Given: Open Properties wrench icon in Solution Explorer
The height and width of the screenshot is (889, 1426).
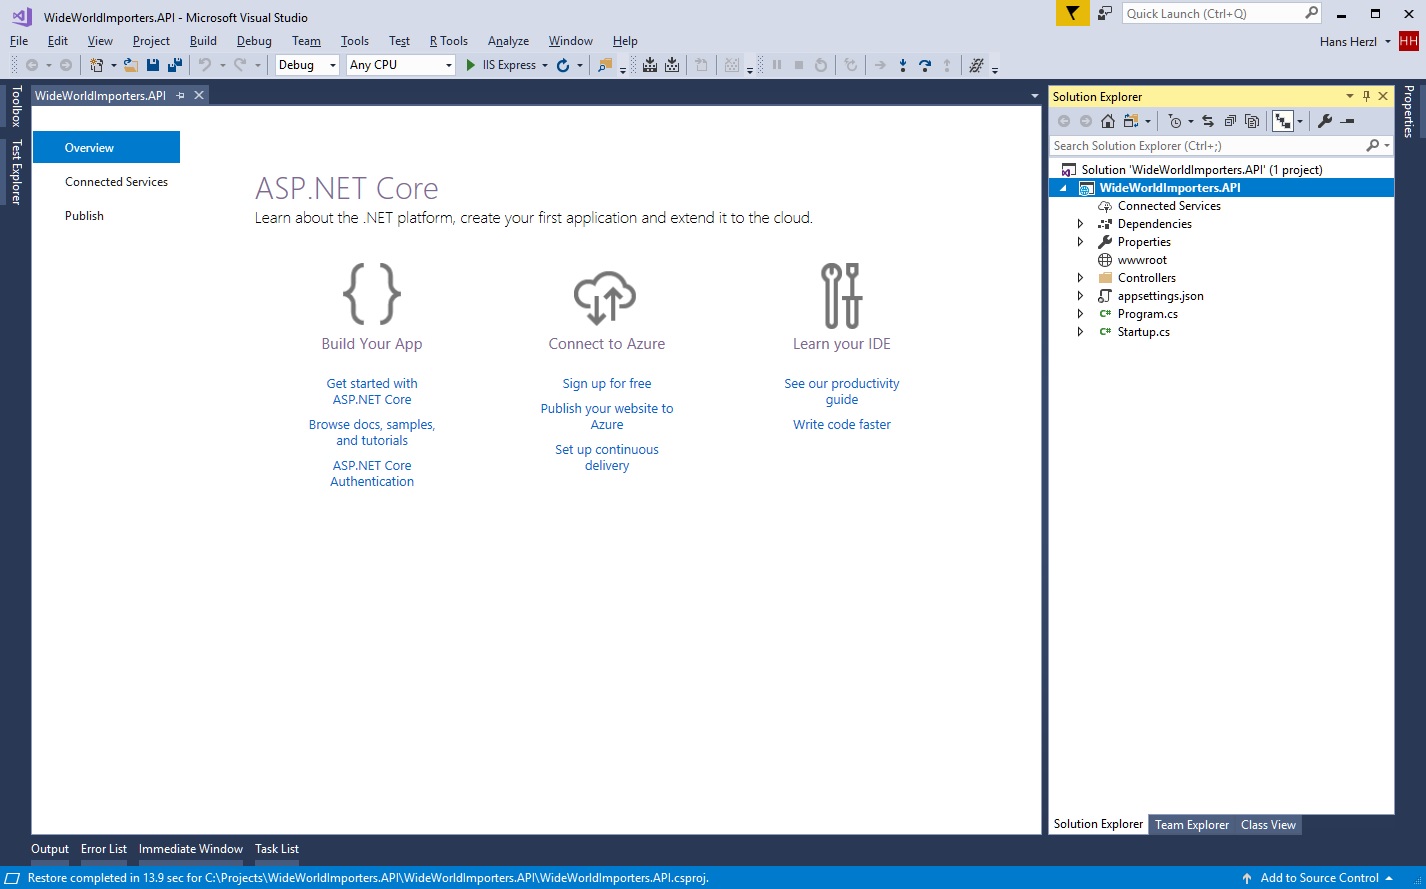Looking at the screenshot, I should coord(1325,121).
